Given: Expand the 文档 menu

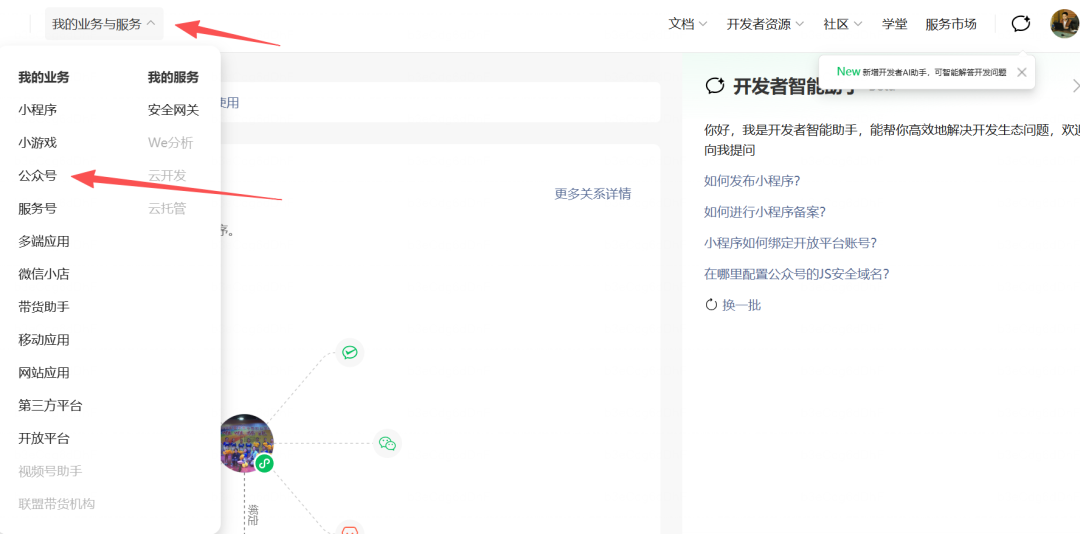Looking at the screenshot, I should pos(688,24).
